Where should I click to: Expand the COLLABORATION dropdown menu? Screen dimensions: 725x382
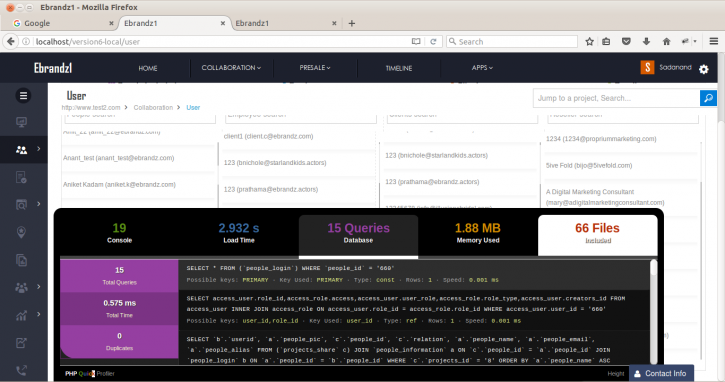click(231, 68)
